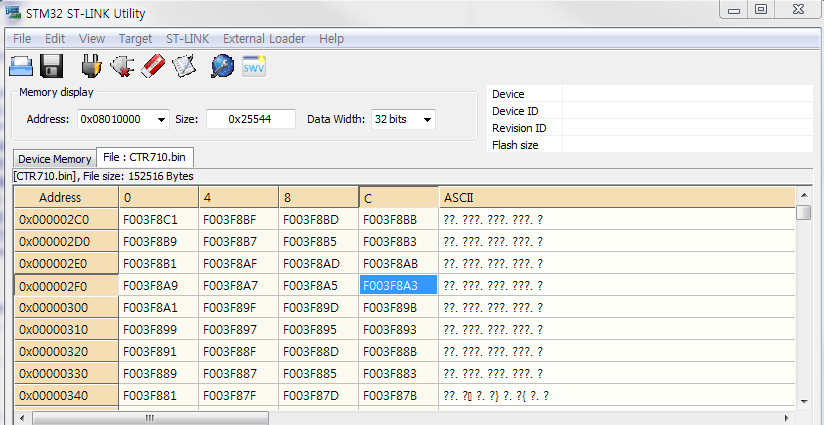Click the Save file floppy disk icon
The width and height of the screenshot is (824, 425).
pos(52,67)
